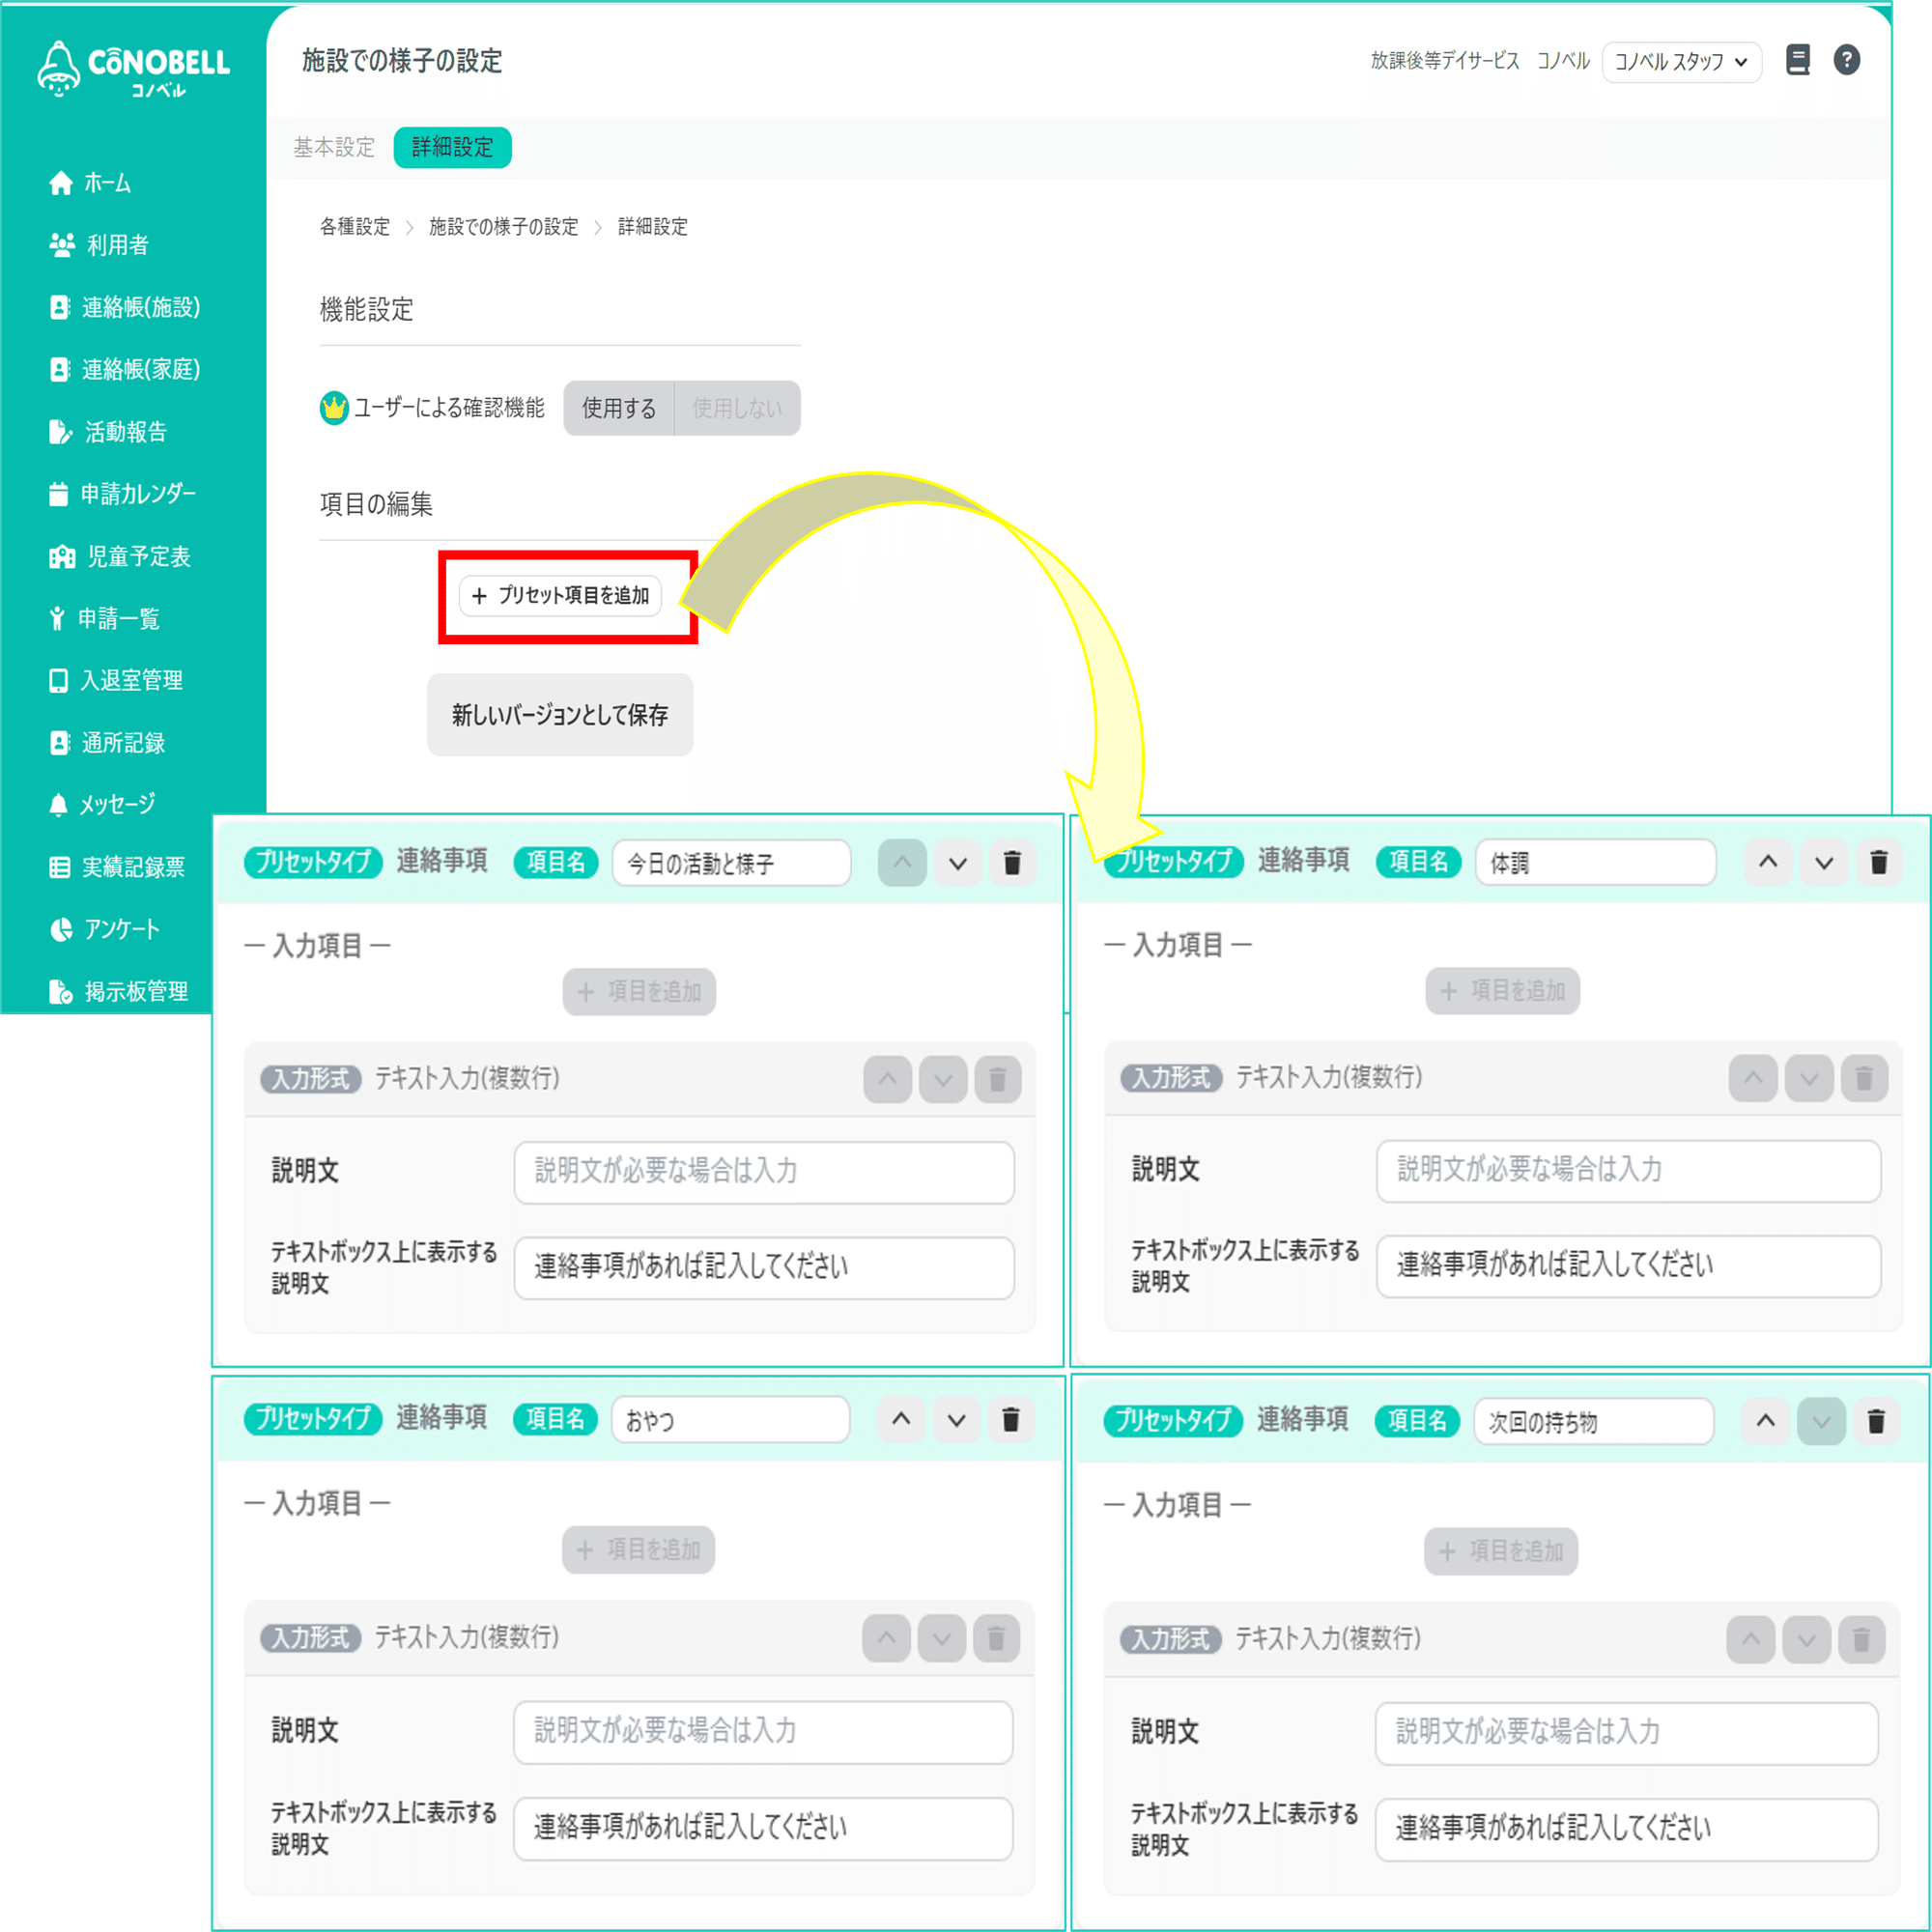Select the 詳細設定 tab
This screenshot has height=1932, width=1932.
pos(452,147)
